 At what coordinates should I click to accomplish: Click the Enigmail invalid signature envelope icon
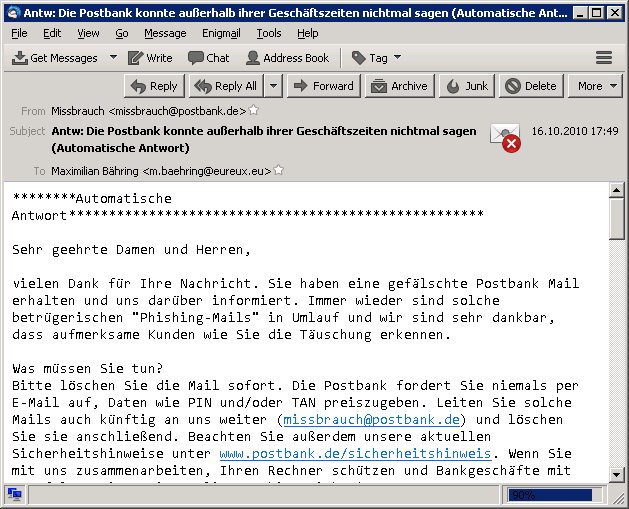[x=505, y=137]
